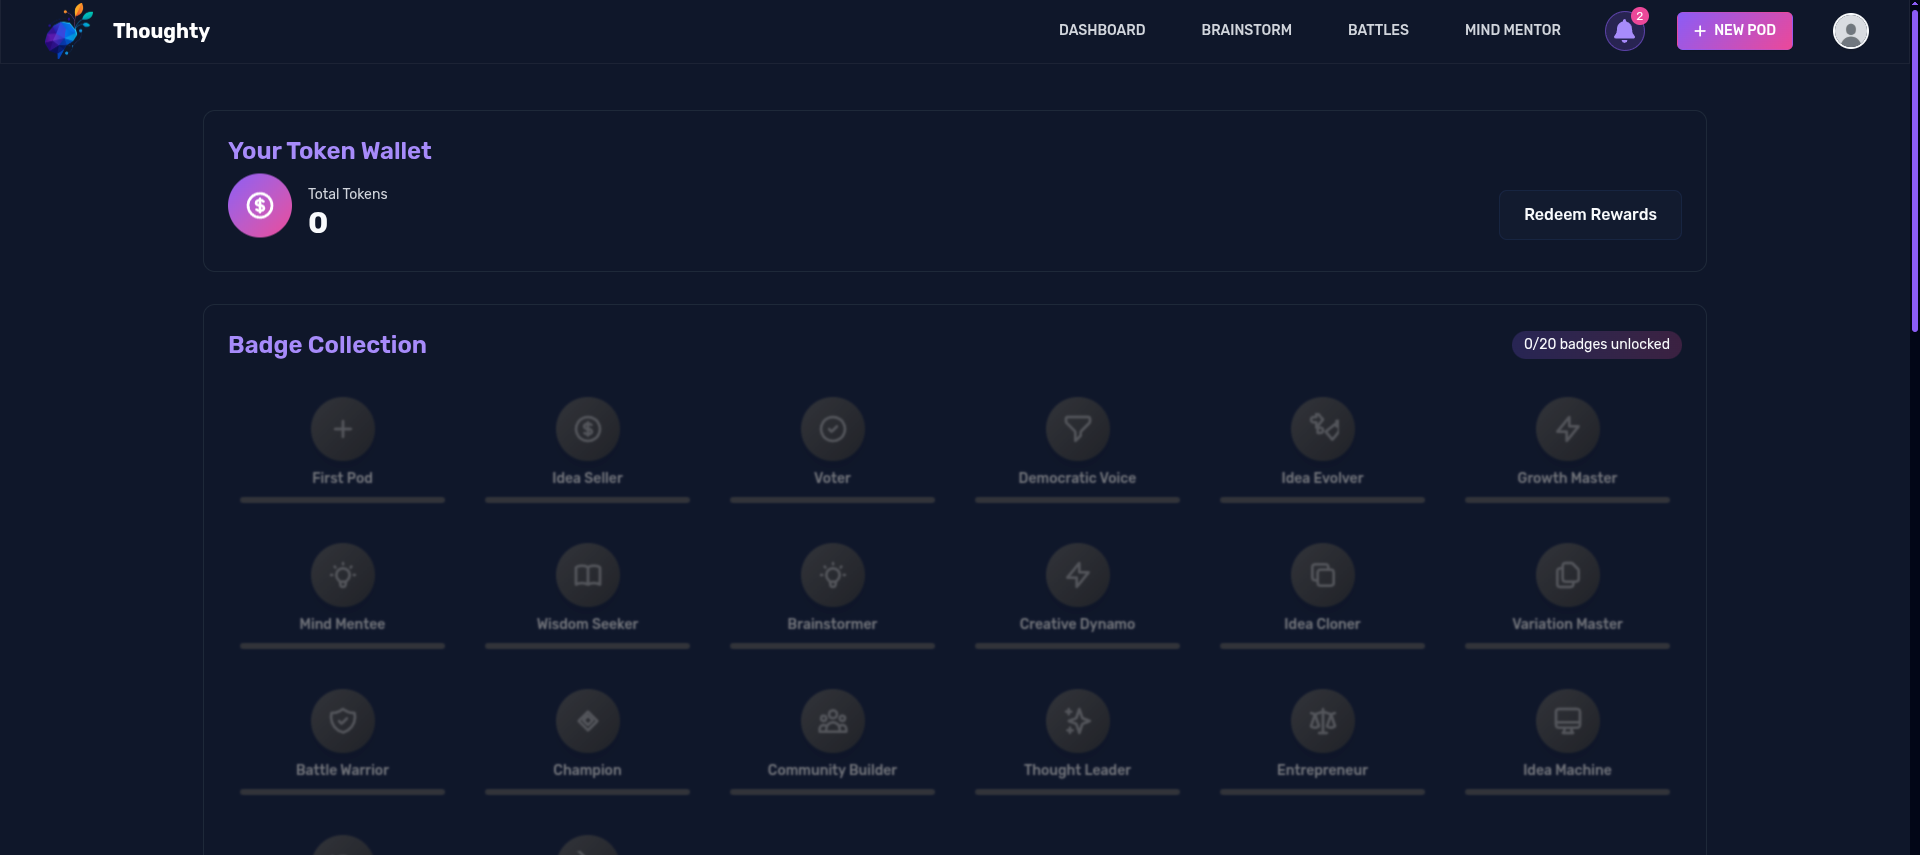Select the Democratic Voice badge icon
Screen dimensions: 1920x855
tap(1078, 429)
